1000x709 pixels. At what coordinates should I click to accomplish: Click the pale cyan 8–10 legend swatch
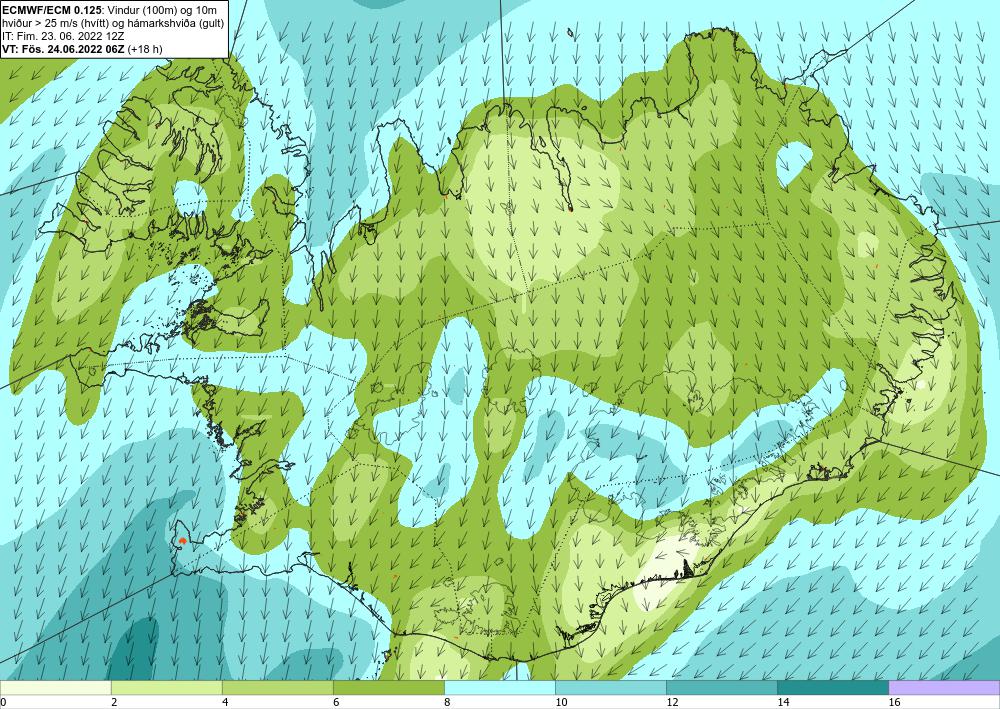(500, 688)
